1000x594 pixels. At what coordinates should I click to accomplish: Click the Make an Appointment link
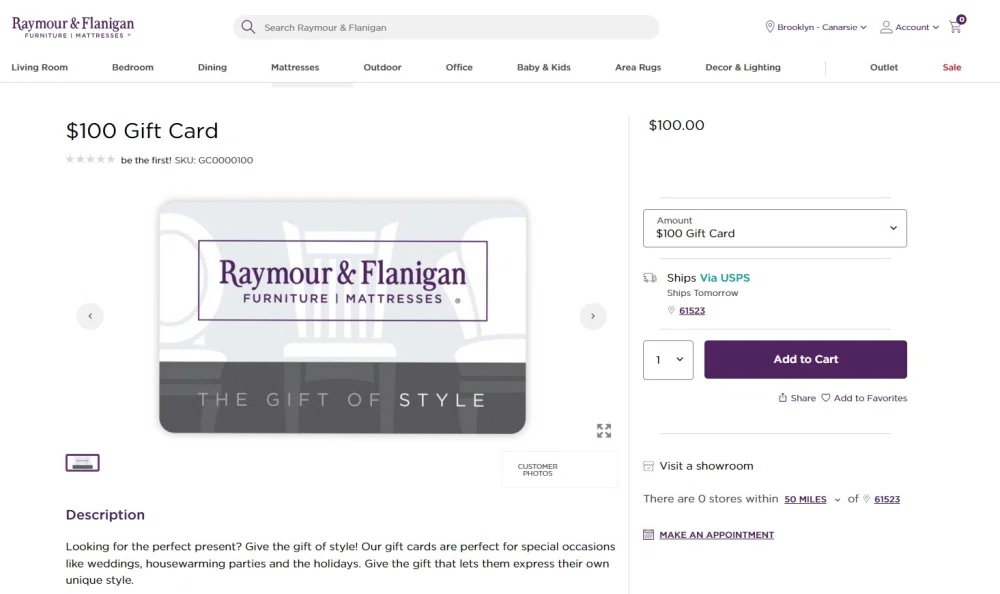[x=716, y=535]
